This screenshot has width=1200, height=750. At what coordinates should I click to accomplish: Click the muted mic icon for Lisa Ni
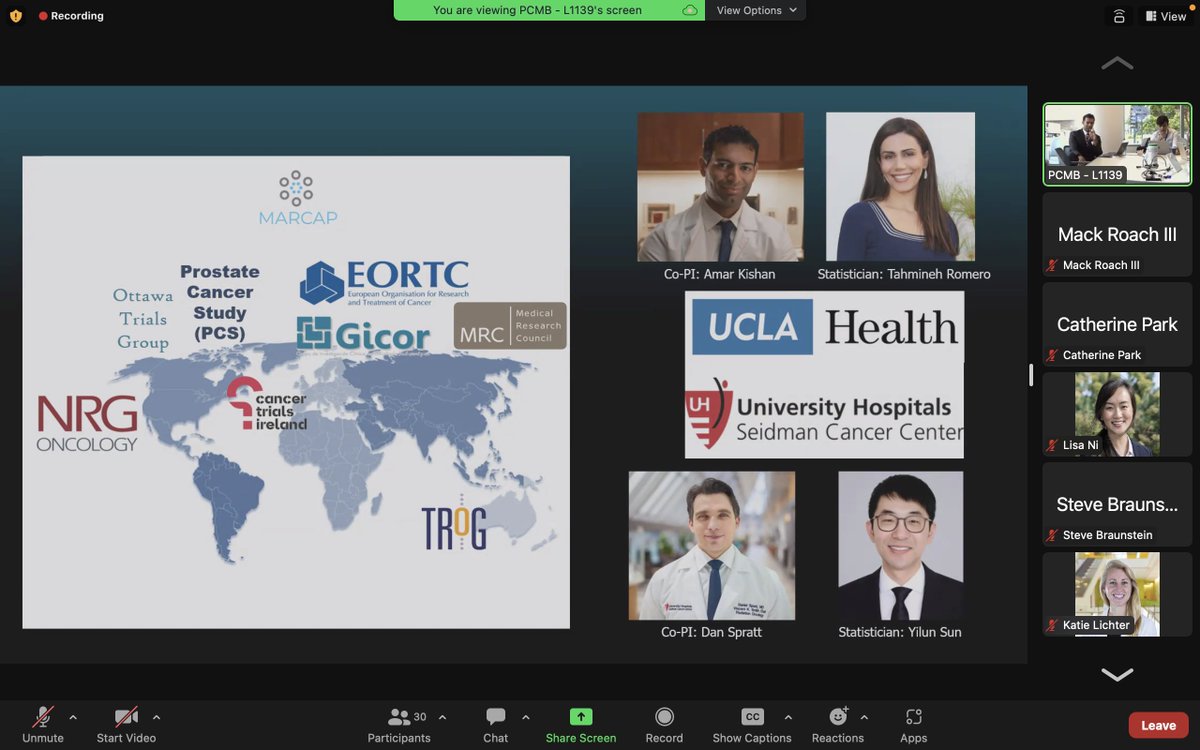[1052, 446]
